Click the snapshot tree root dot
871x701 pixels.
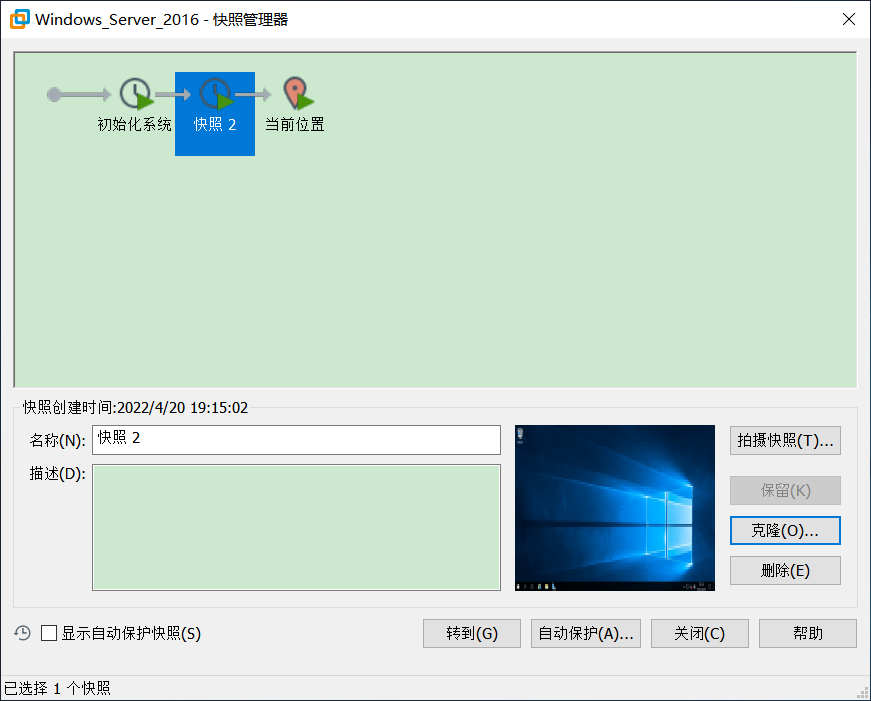(54, 94)
